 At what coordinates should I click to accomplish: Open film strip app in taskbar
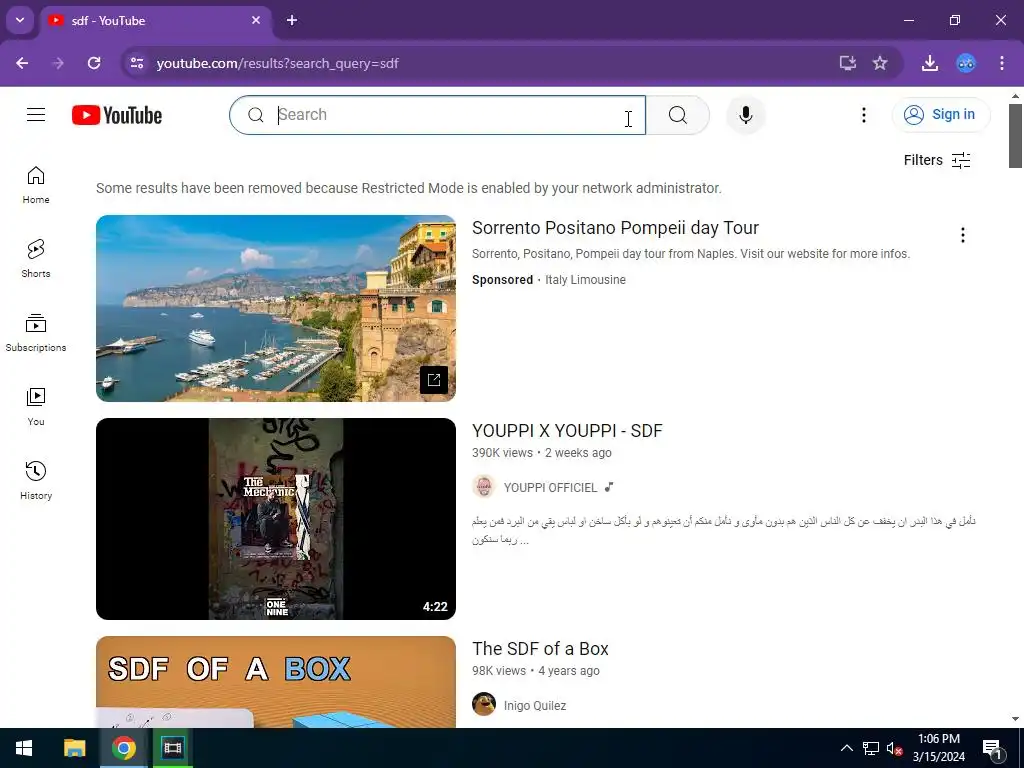(x=172, y=748)
